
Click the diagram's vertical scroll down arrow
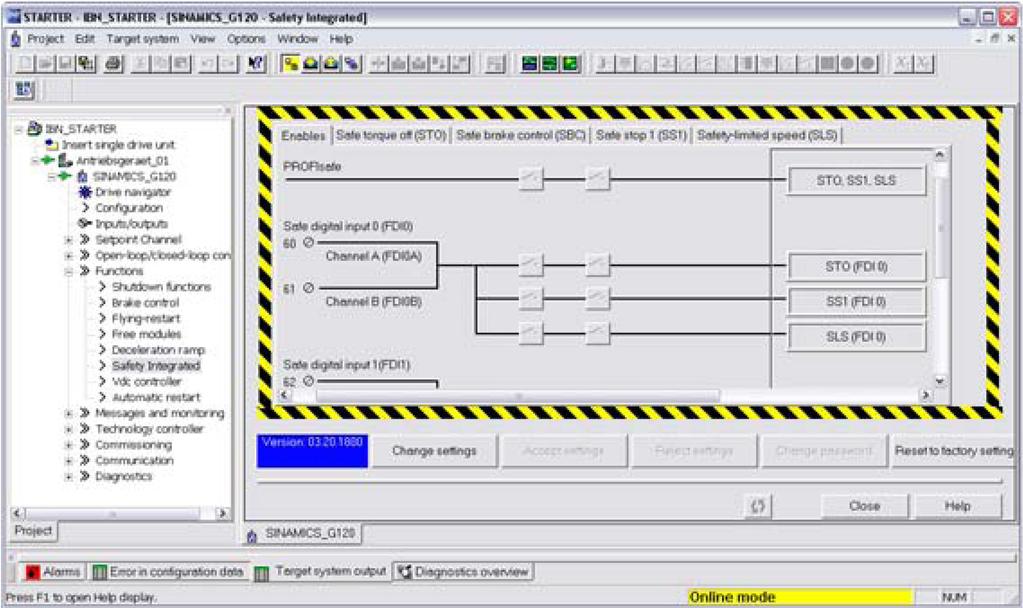(939, 381)
